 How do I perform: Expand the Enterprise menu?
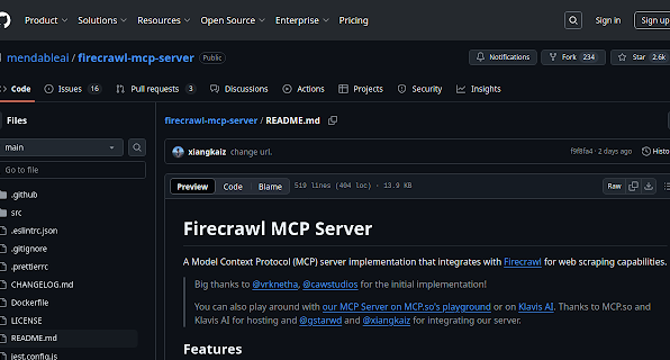coord(302,20)
